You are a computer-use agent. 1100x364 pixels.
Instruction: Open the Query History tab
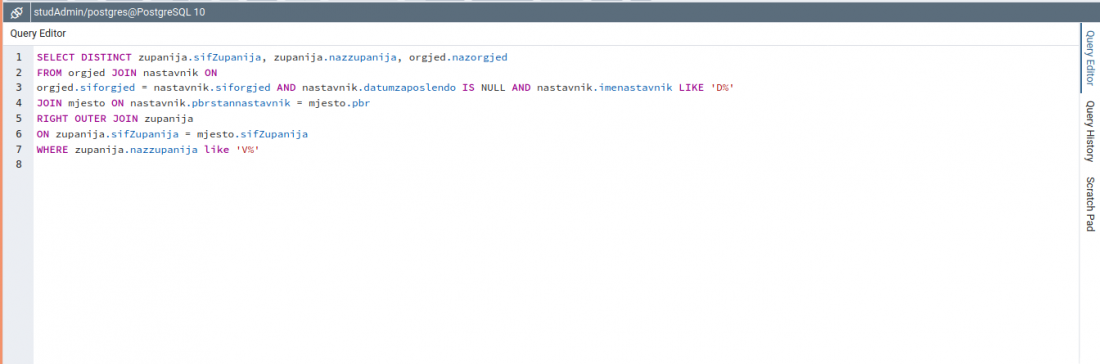[1089, 131]
